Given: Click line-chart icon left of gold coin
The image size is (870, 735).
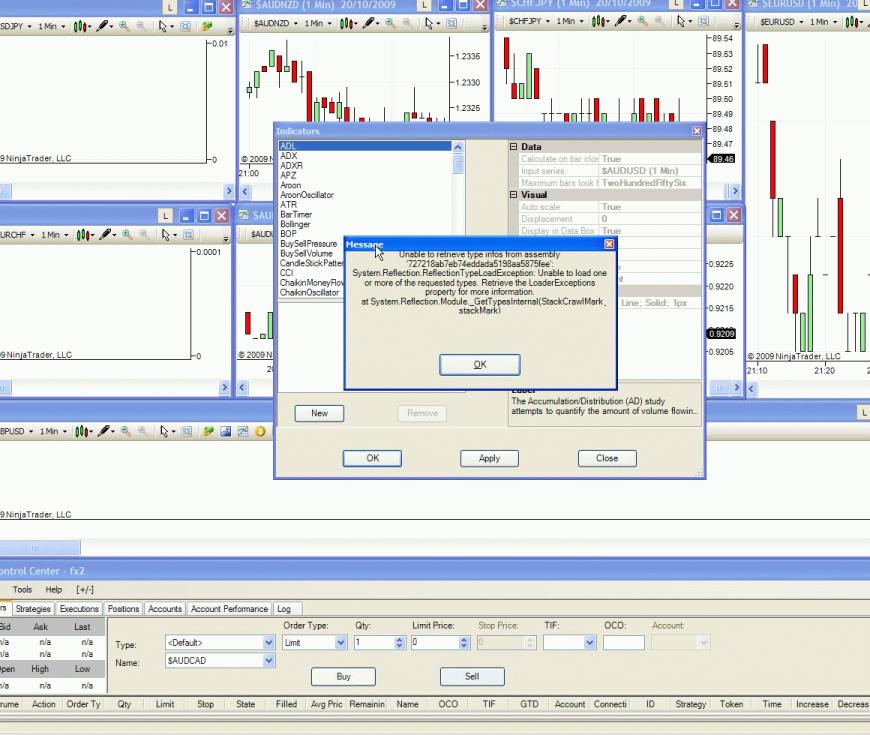Looking at the screenshot, I should coord(242,431).
